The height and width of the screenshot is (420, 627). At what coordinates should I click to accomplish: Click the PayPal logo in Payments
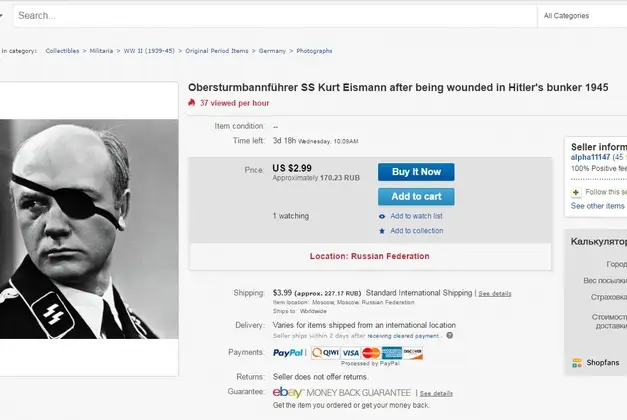pyautogui.click(x=289, y=353)
